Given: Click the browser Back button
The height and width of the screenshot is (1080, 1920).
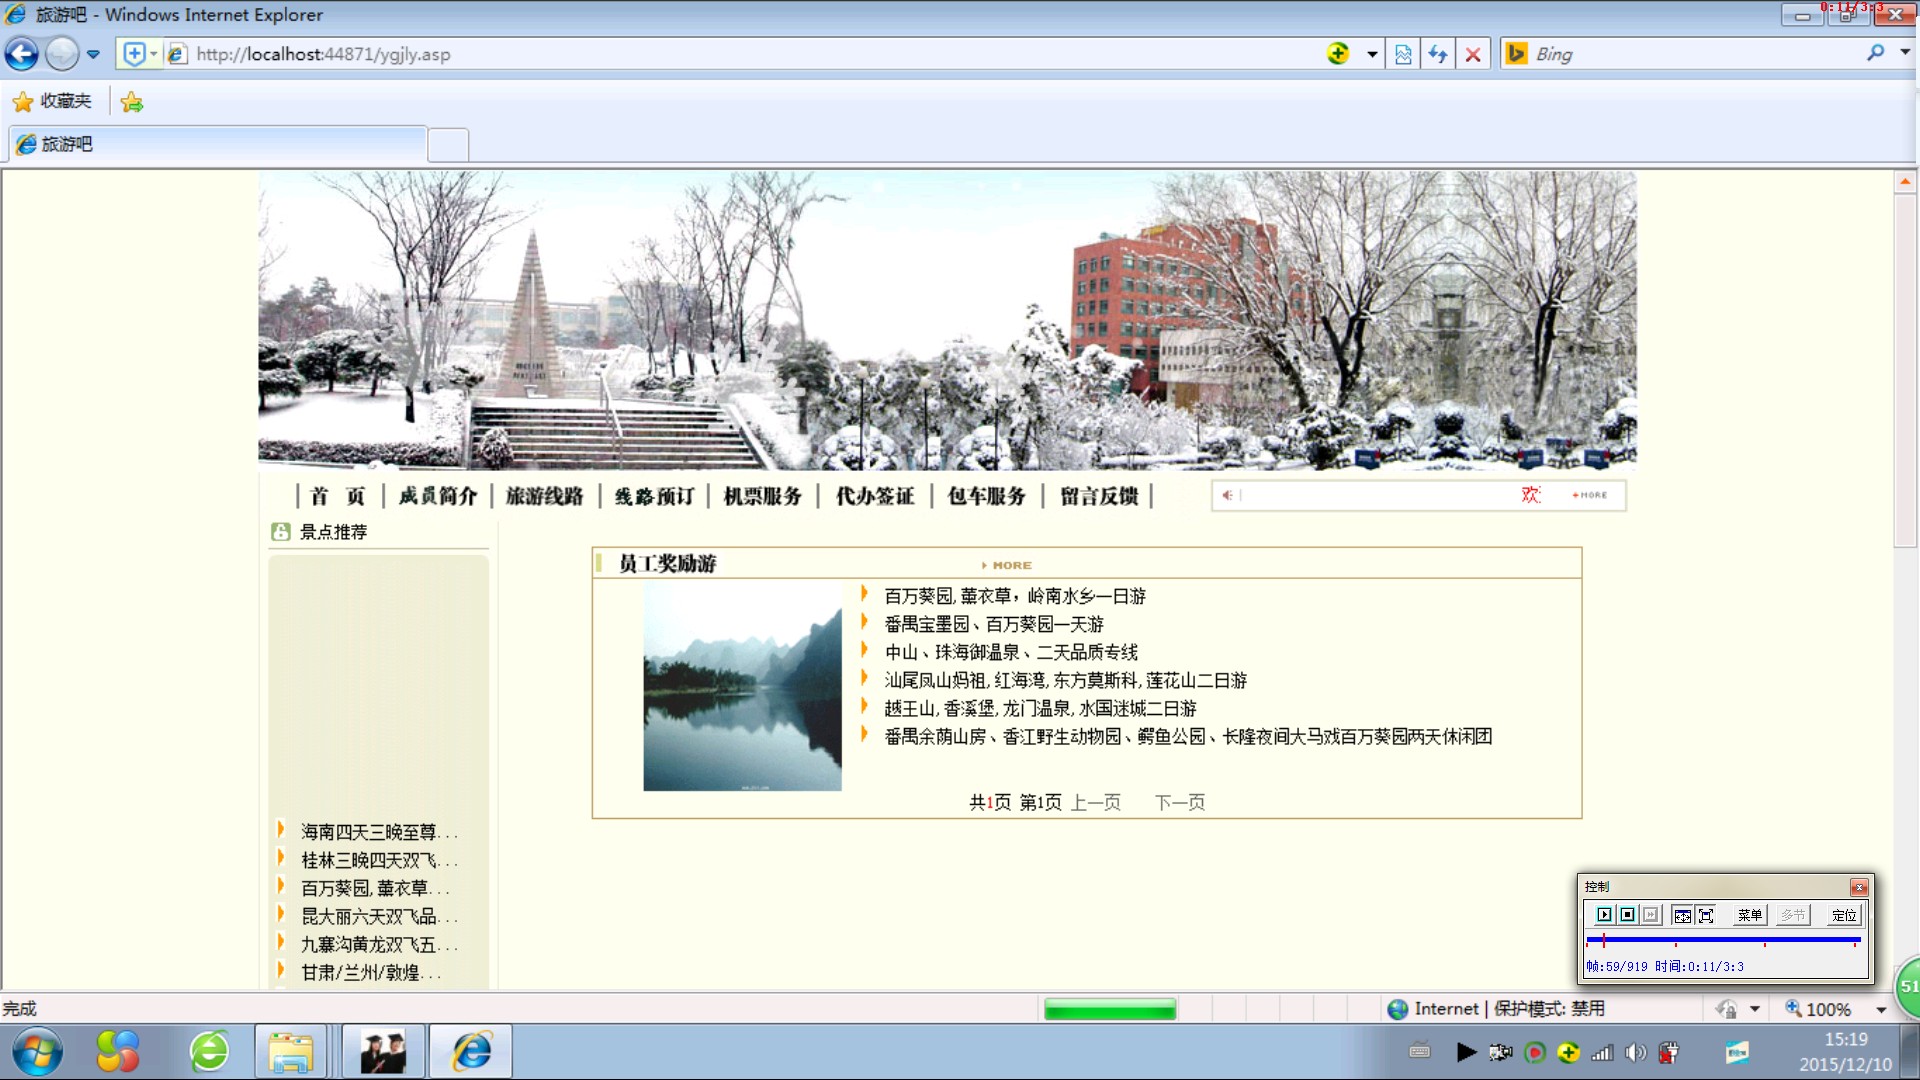Looking at the screenshot, I should [22, 54].
